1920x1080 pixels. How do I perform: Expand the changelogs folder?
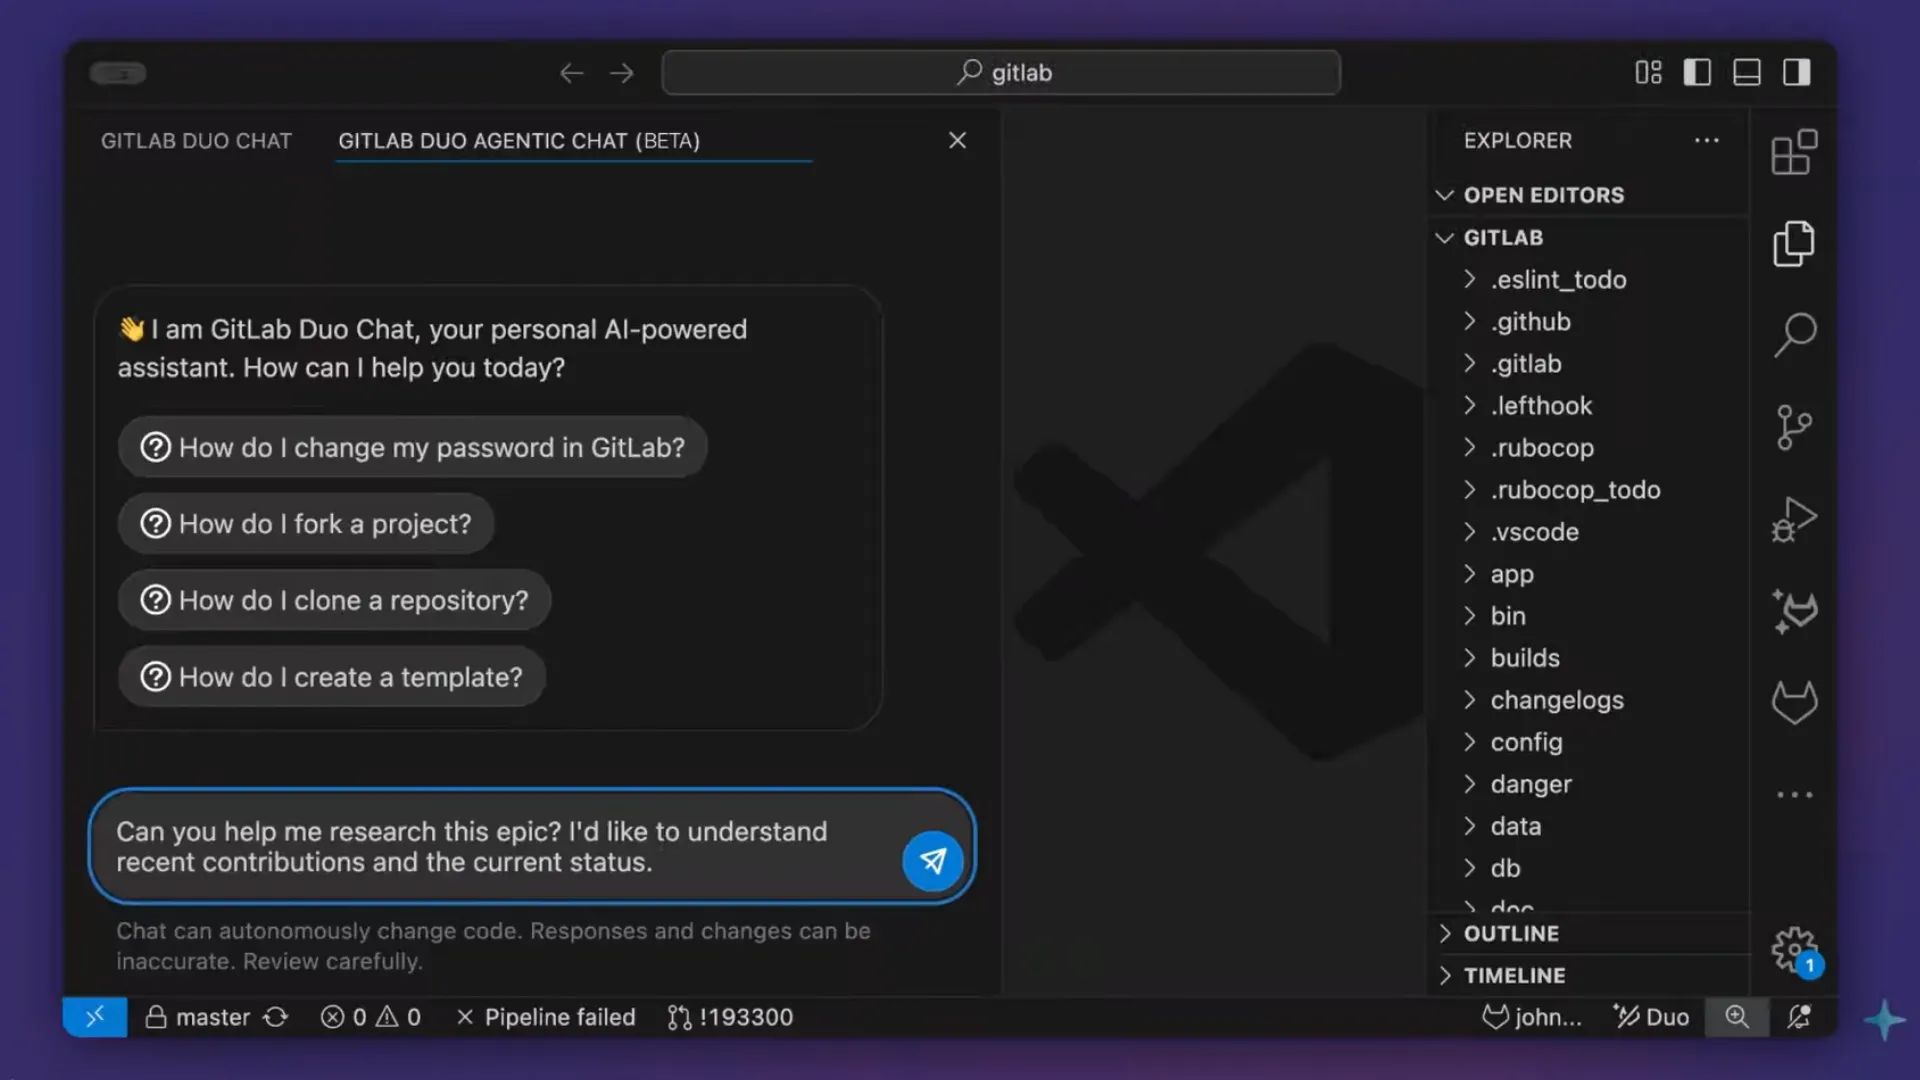click(1556, 700)
